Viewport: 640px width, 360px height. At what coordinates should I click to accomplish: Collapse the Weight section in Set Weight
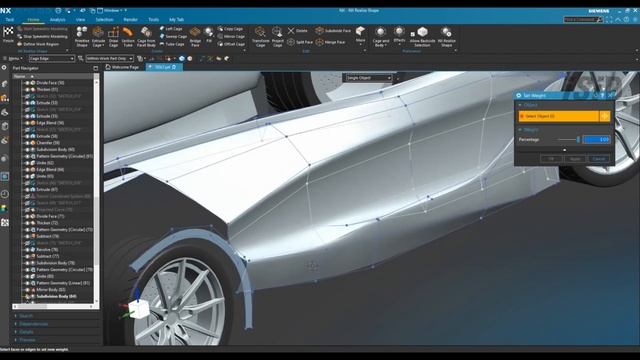[529, 130]
